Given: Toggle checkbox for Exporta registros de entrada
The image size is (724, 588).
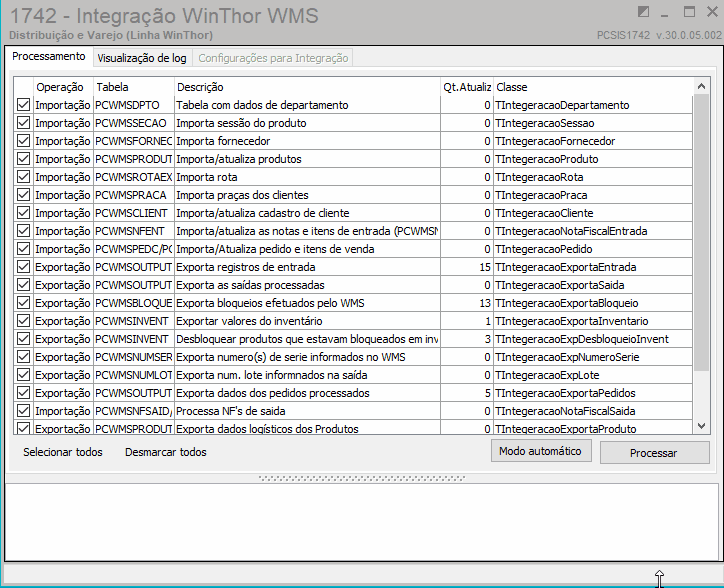Looking at the screenshot, I should tap(24, 267).
